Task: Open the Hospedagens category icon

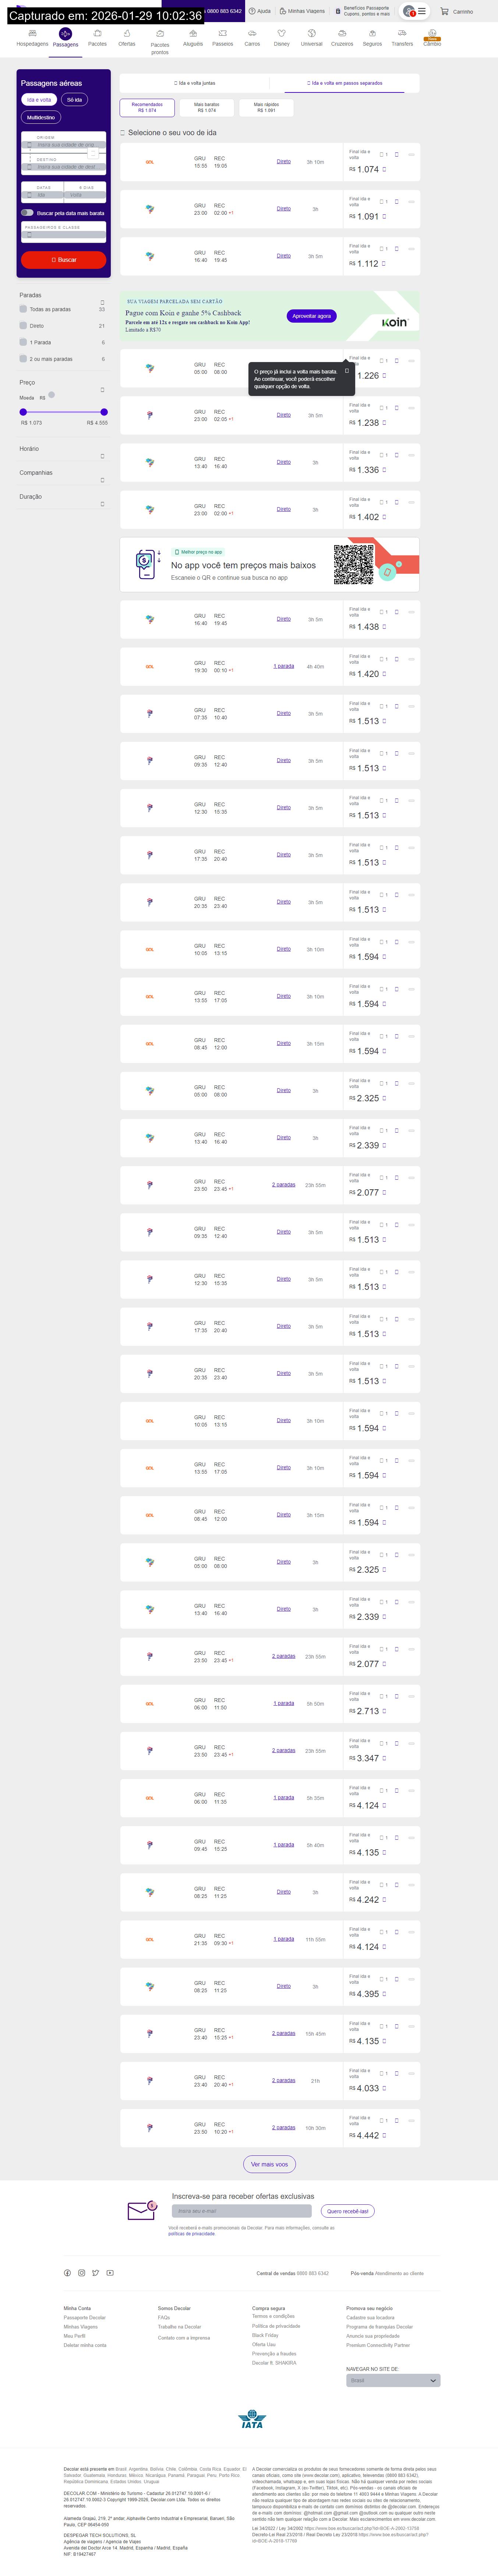Action: click(32, 34)
